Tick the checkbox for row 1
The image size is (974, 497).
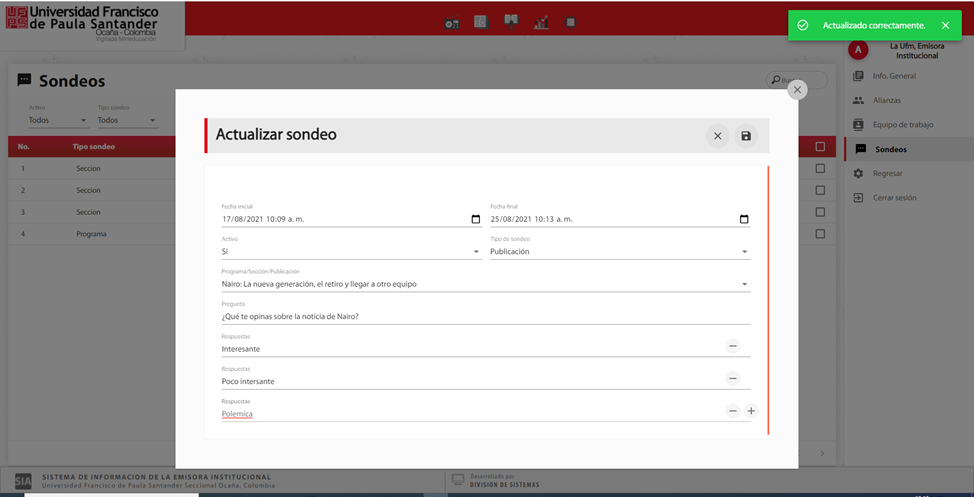tap(820, 168)
